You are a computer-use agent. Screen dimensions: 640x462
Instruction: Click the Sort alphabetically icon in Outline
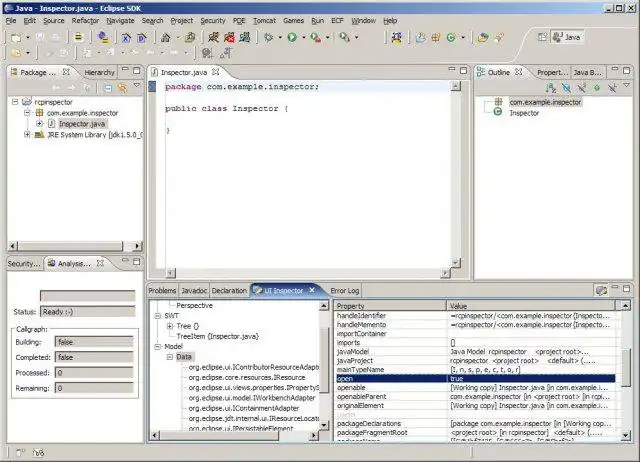pyautogui.click(x=551, y=87)
